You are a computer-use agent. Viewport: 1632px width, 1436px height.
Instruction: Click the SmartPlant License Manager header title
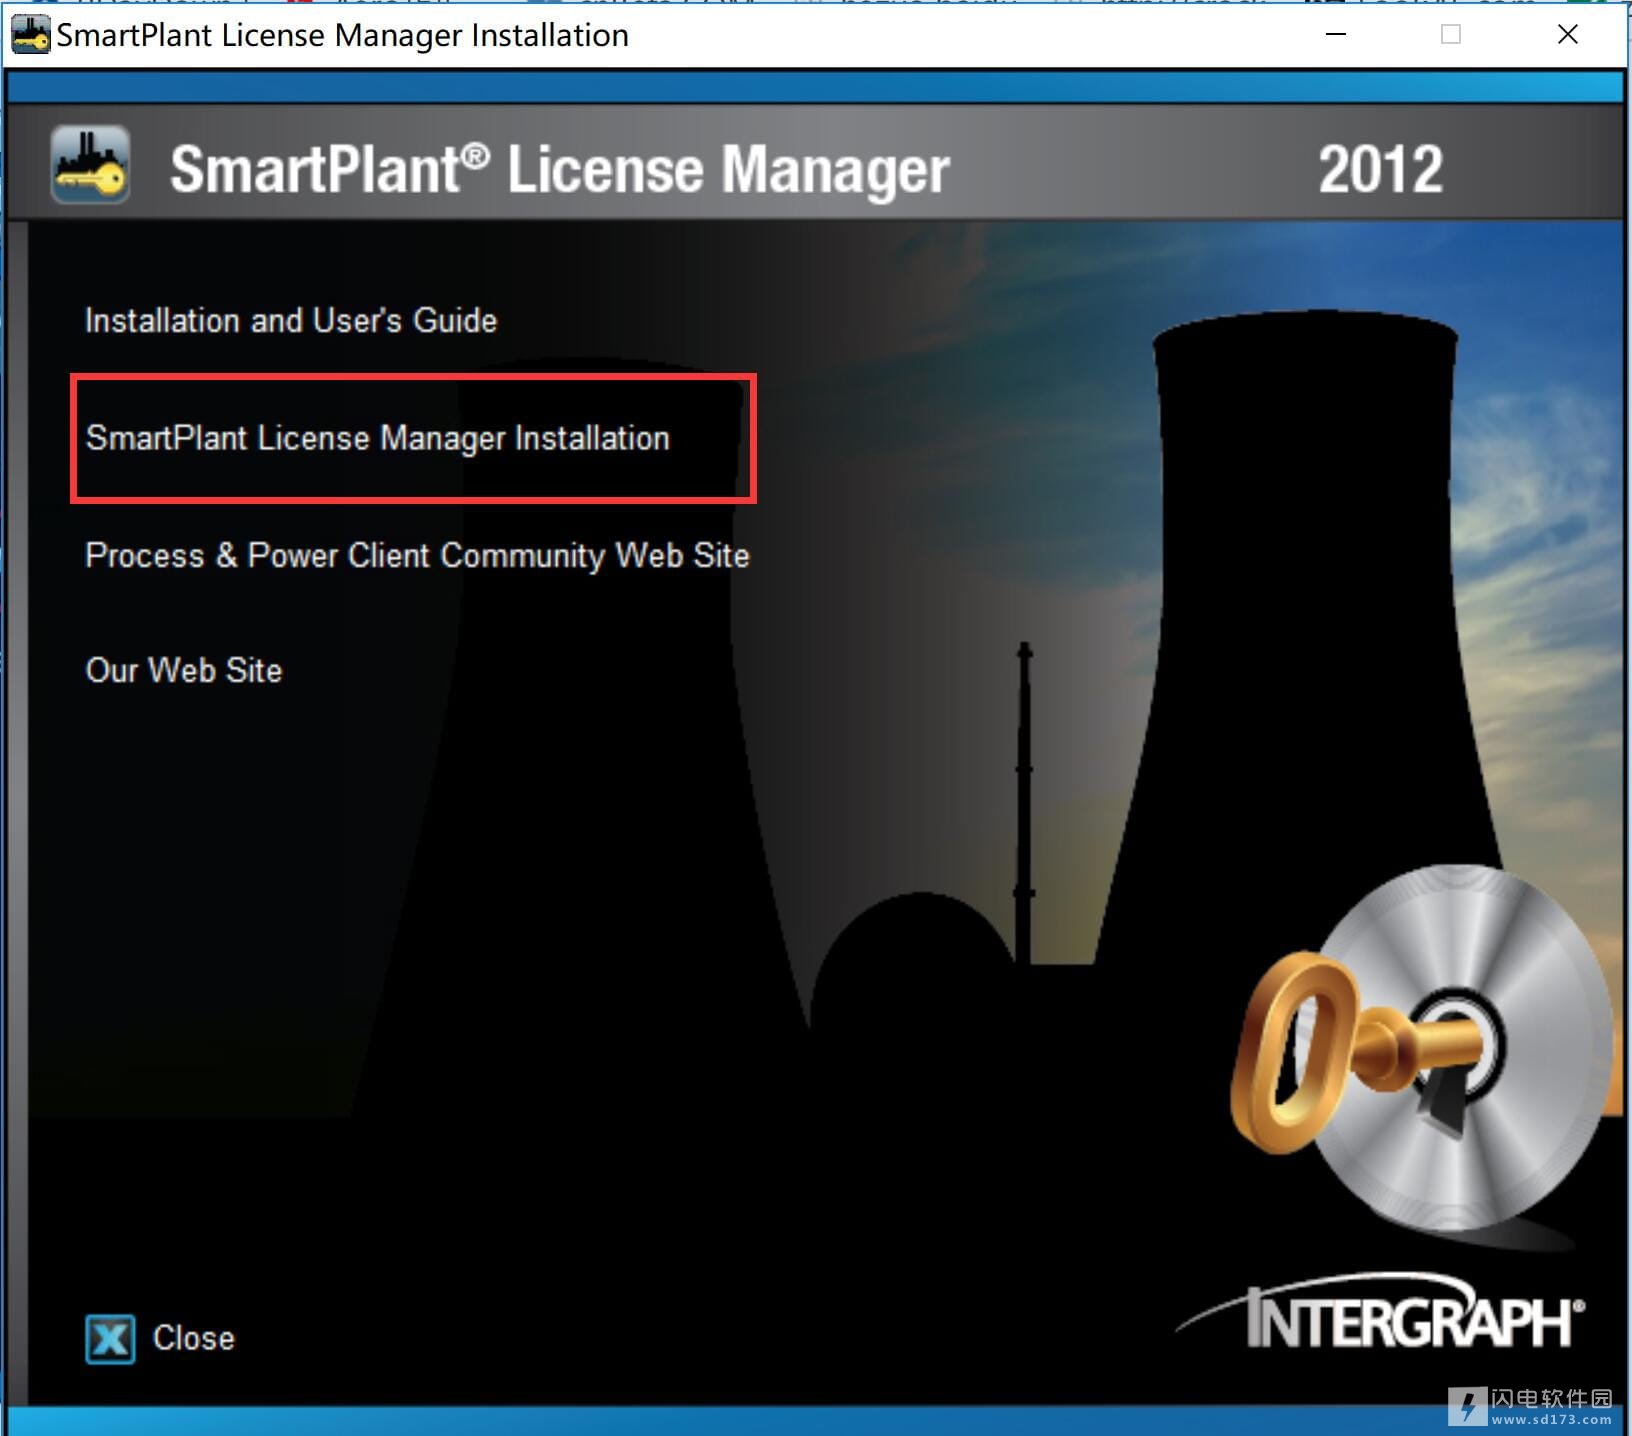click(x=560, y=169)
